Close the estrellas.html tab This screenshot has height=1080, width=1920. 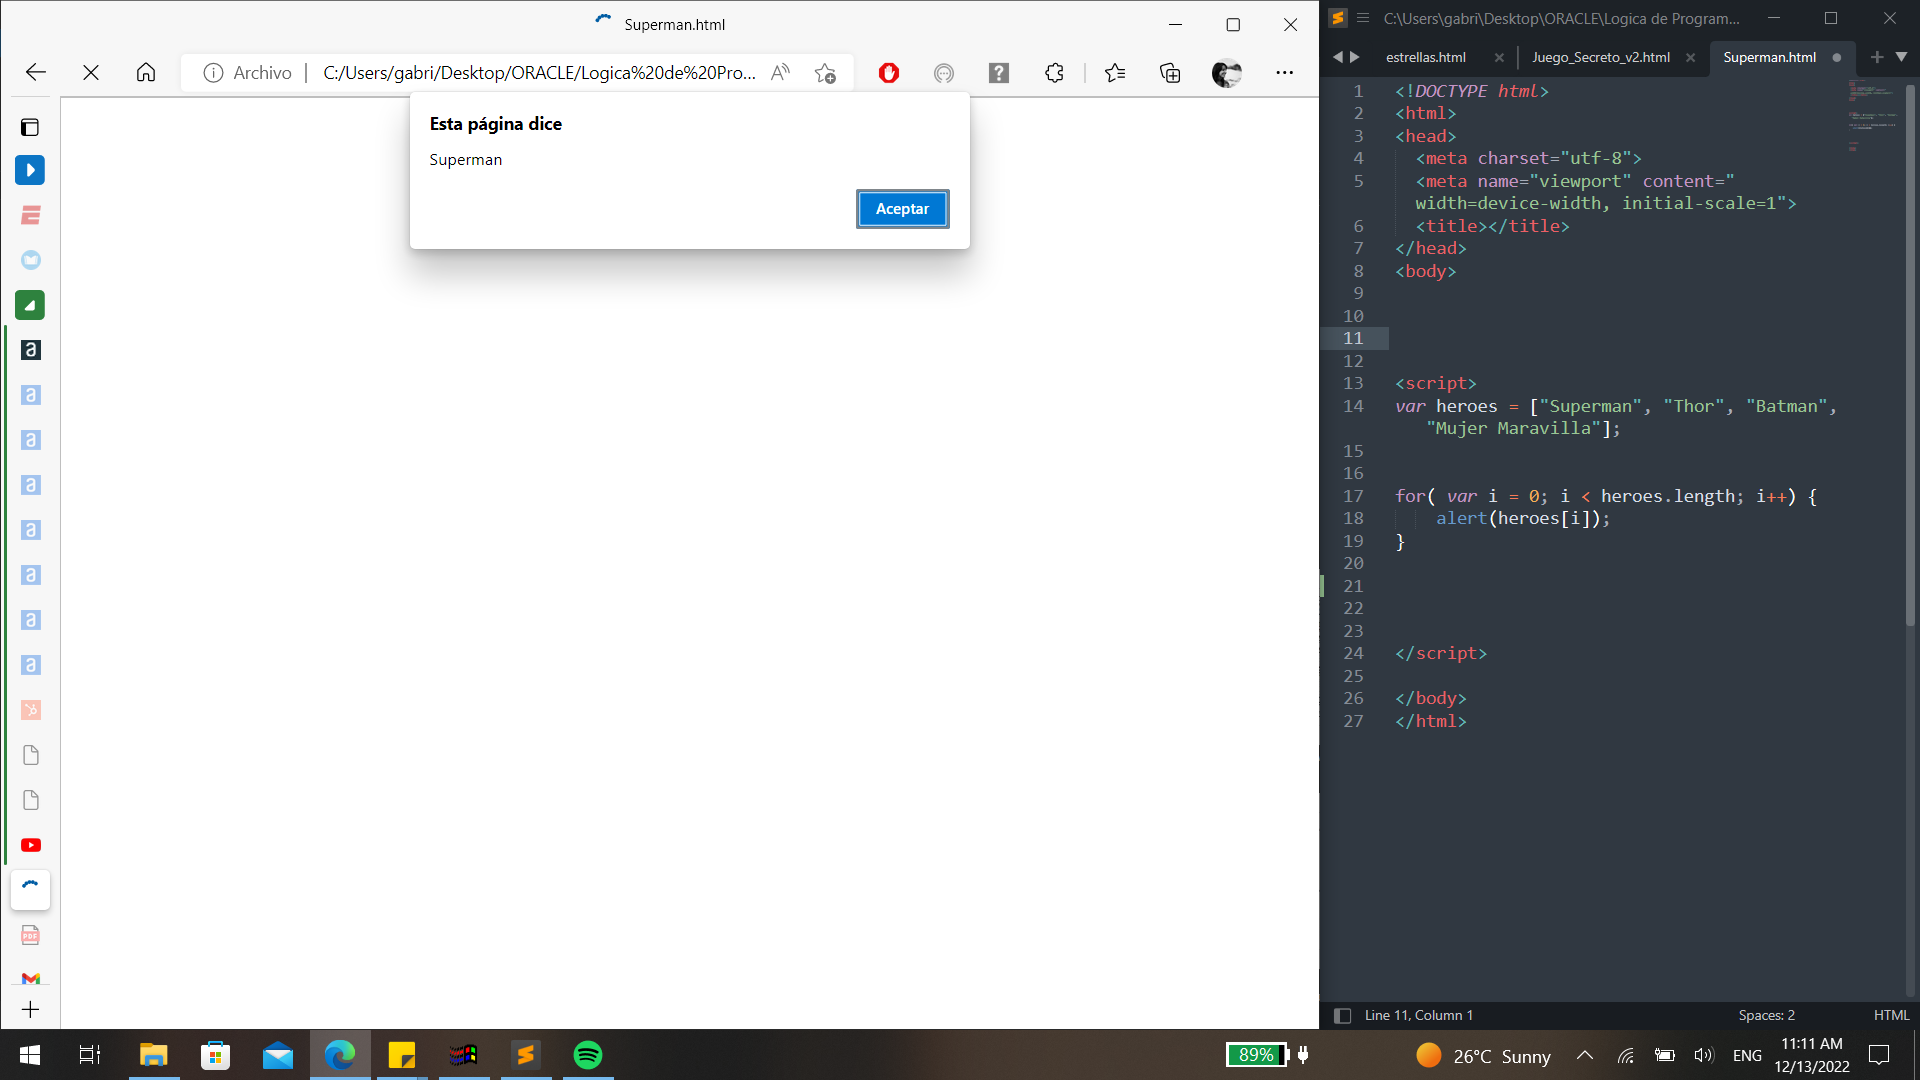(x=1499, y=58)
